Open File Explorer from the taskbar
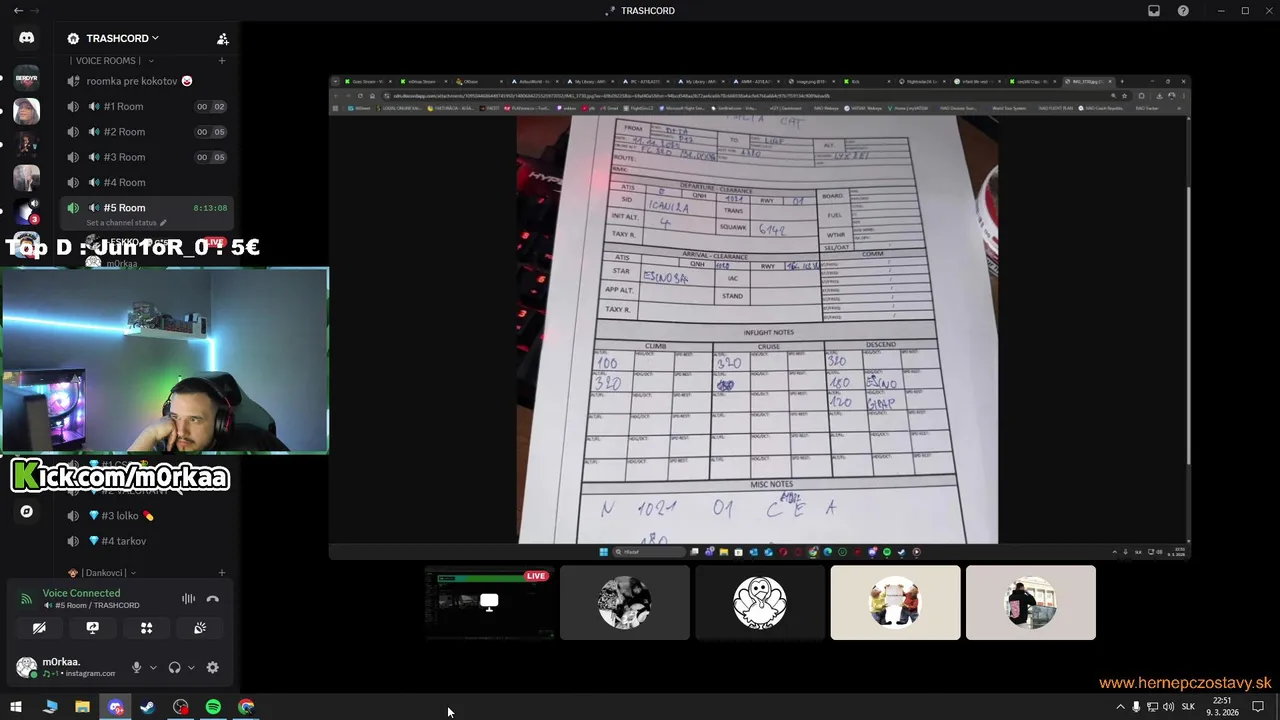 click(x=82, y=707)
